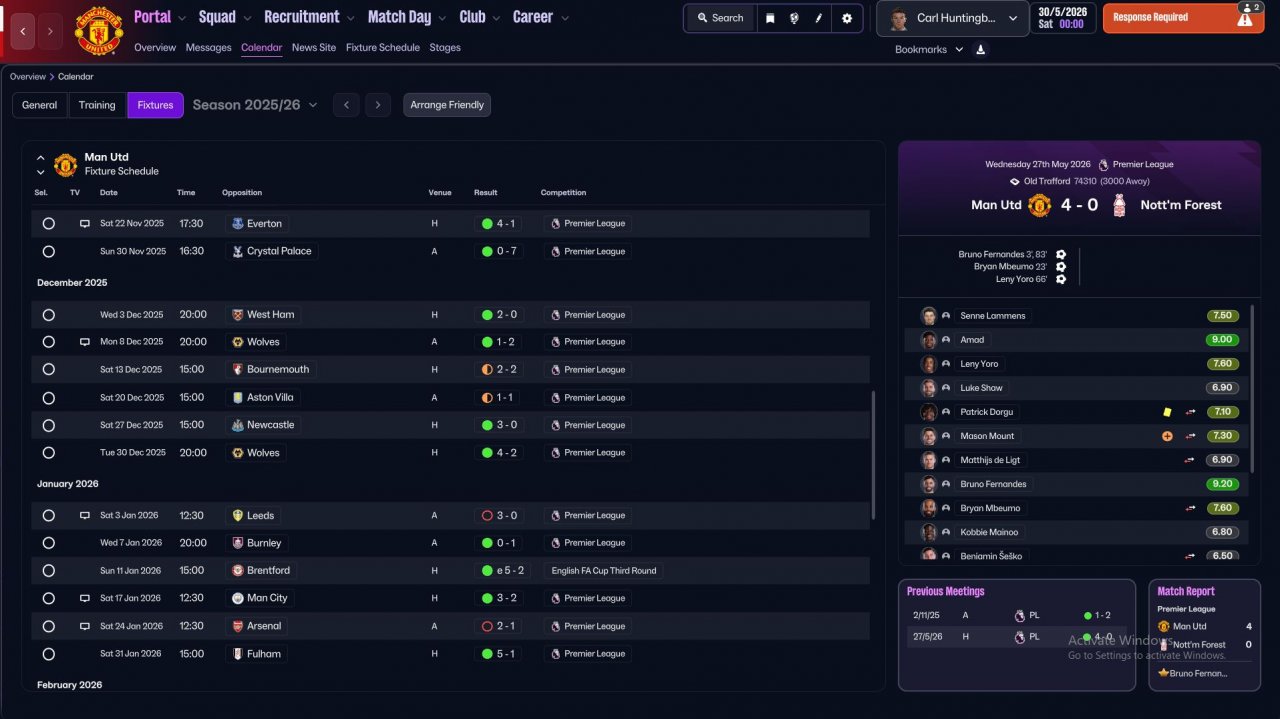Open the Fixture Schedule tab
Image resolution: width=1280 pixels, height=719 pixels.
(383, 47)
